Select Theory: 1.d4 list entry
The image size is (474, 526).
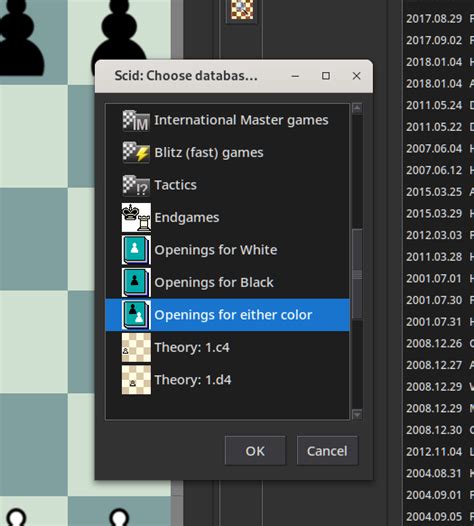pyautogui.click(x=227, y=380)
